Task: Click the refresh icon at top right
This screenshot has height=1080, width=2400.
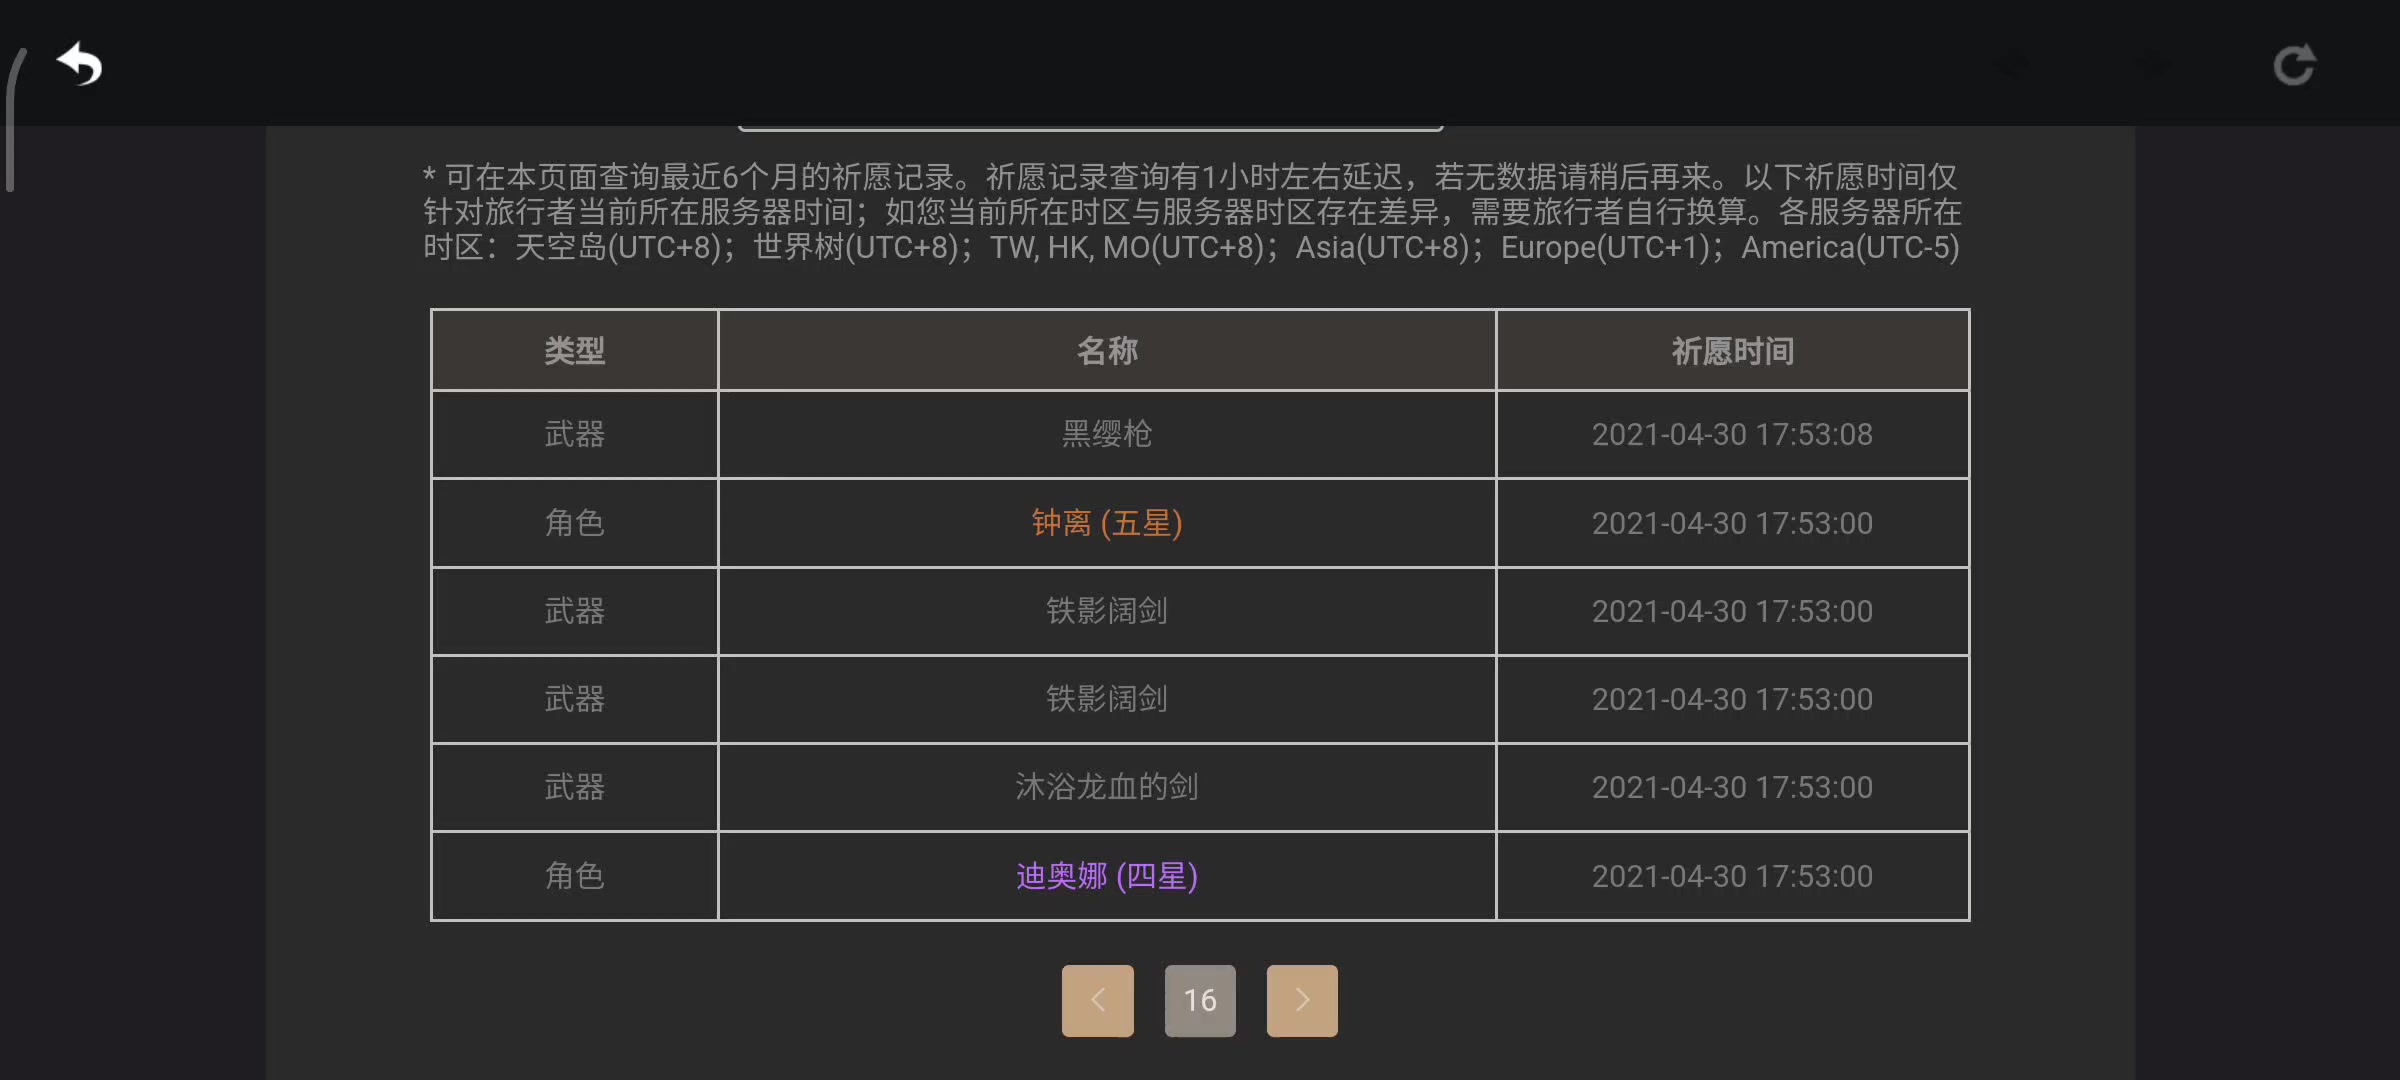Action: 2294,66
